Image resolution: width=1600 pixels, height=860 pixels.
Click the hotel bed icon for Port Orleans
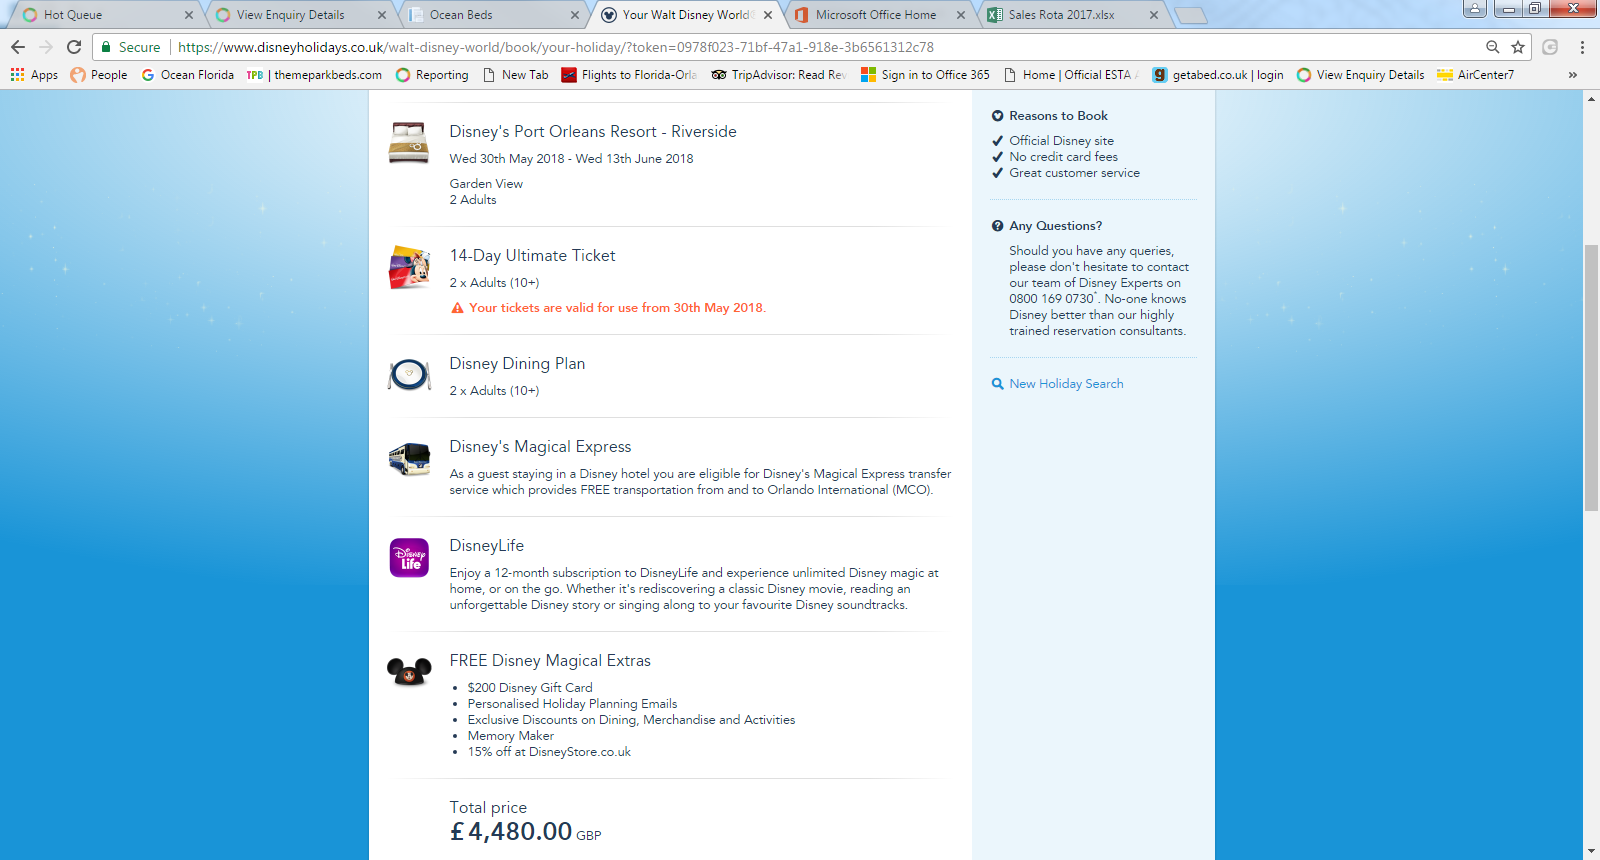tap(409, 142)
